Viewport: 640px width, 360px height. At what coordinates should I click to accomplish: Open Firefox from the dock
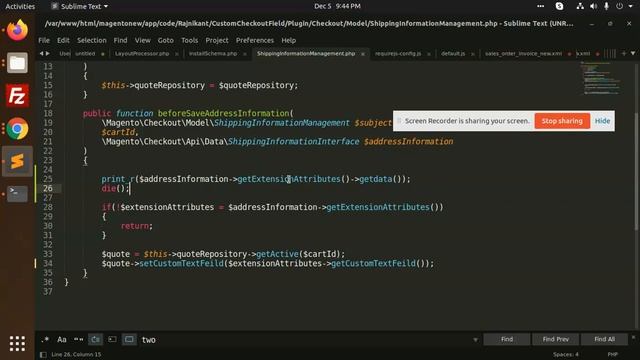(17, 30)
